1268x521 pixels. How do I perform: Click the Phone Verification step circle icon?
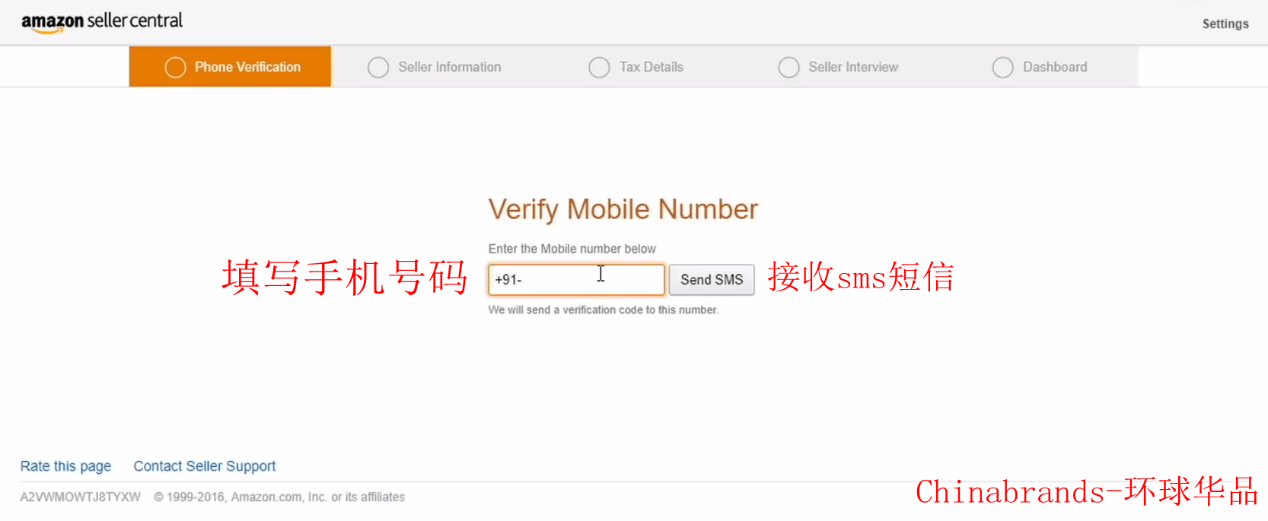coord(175,67)
